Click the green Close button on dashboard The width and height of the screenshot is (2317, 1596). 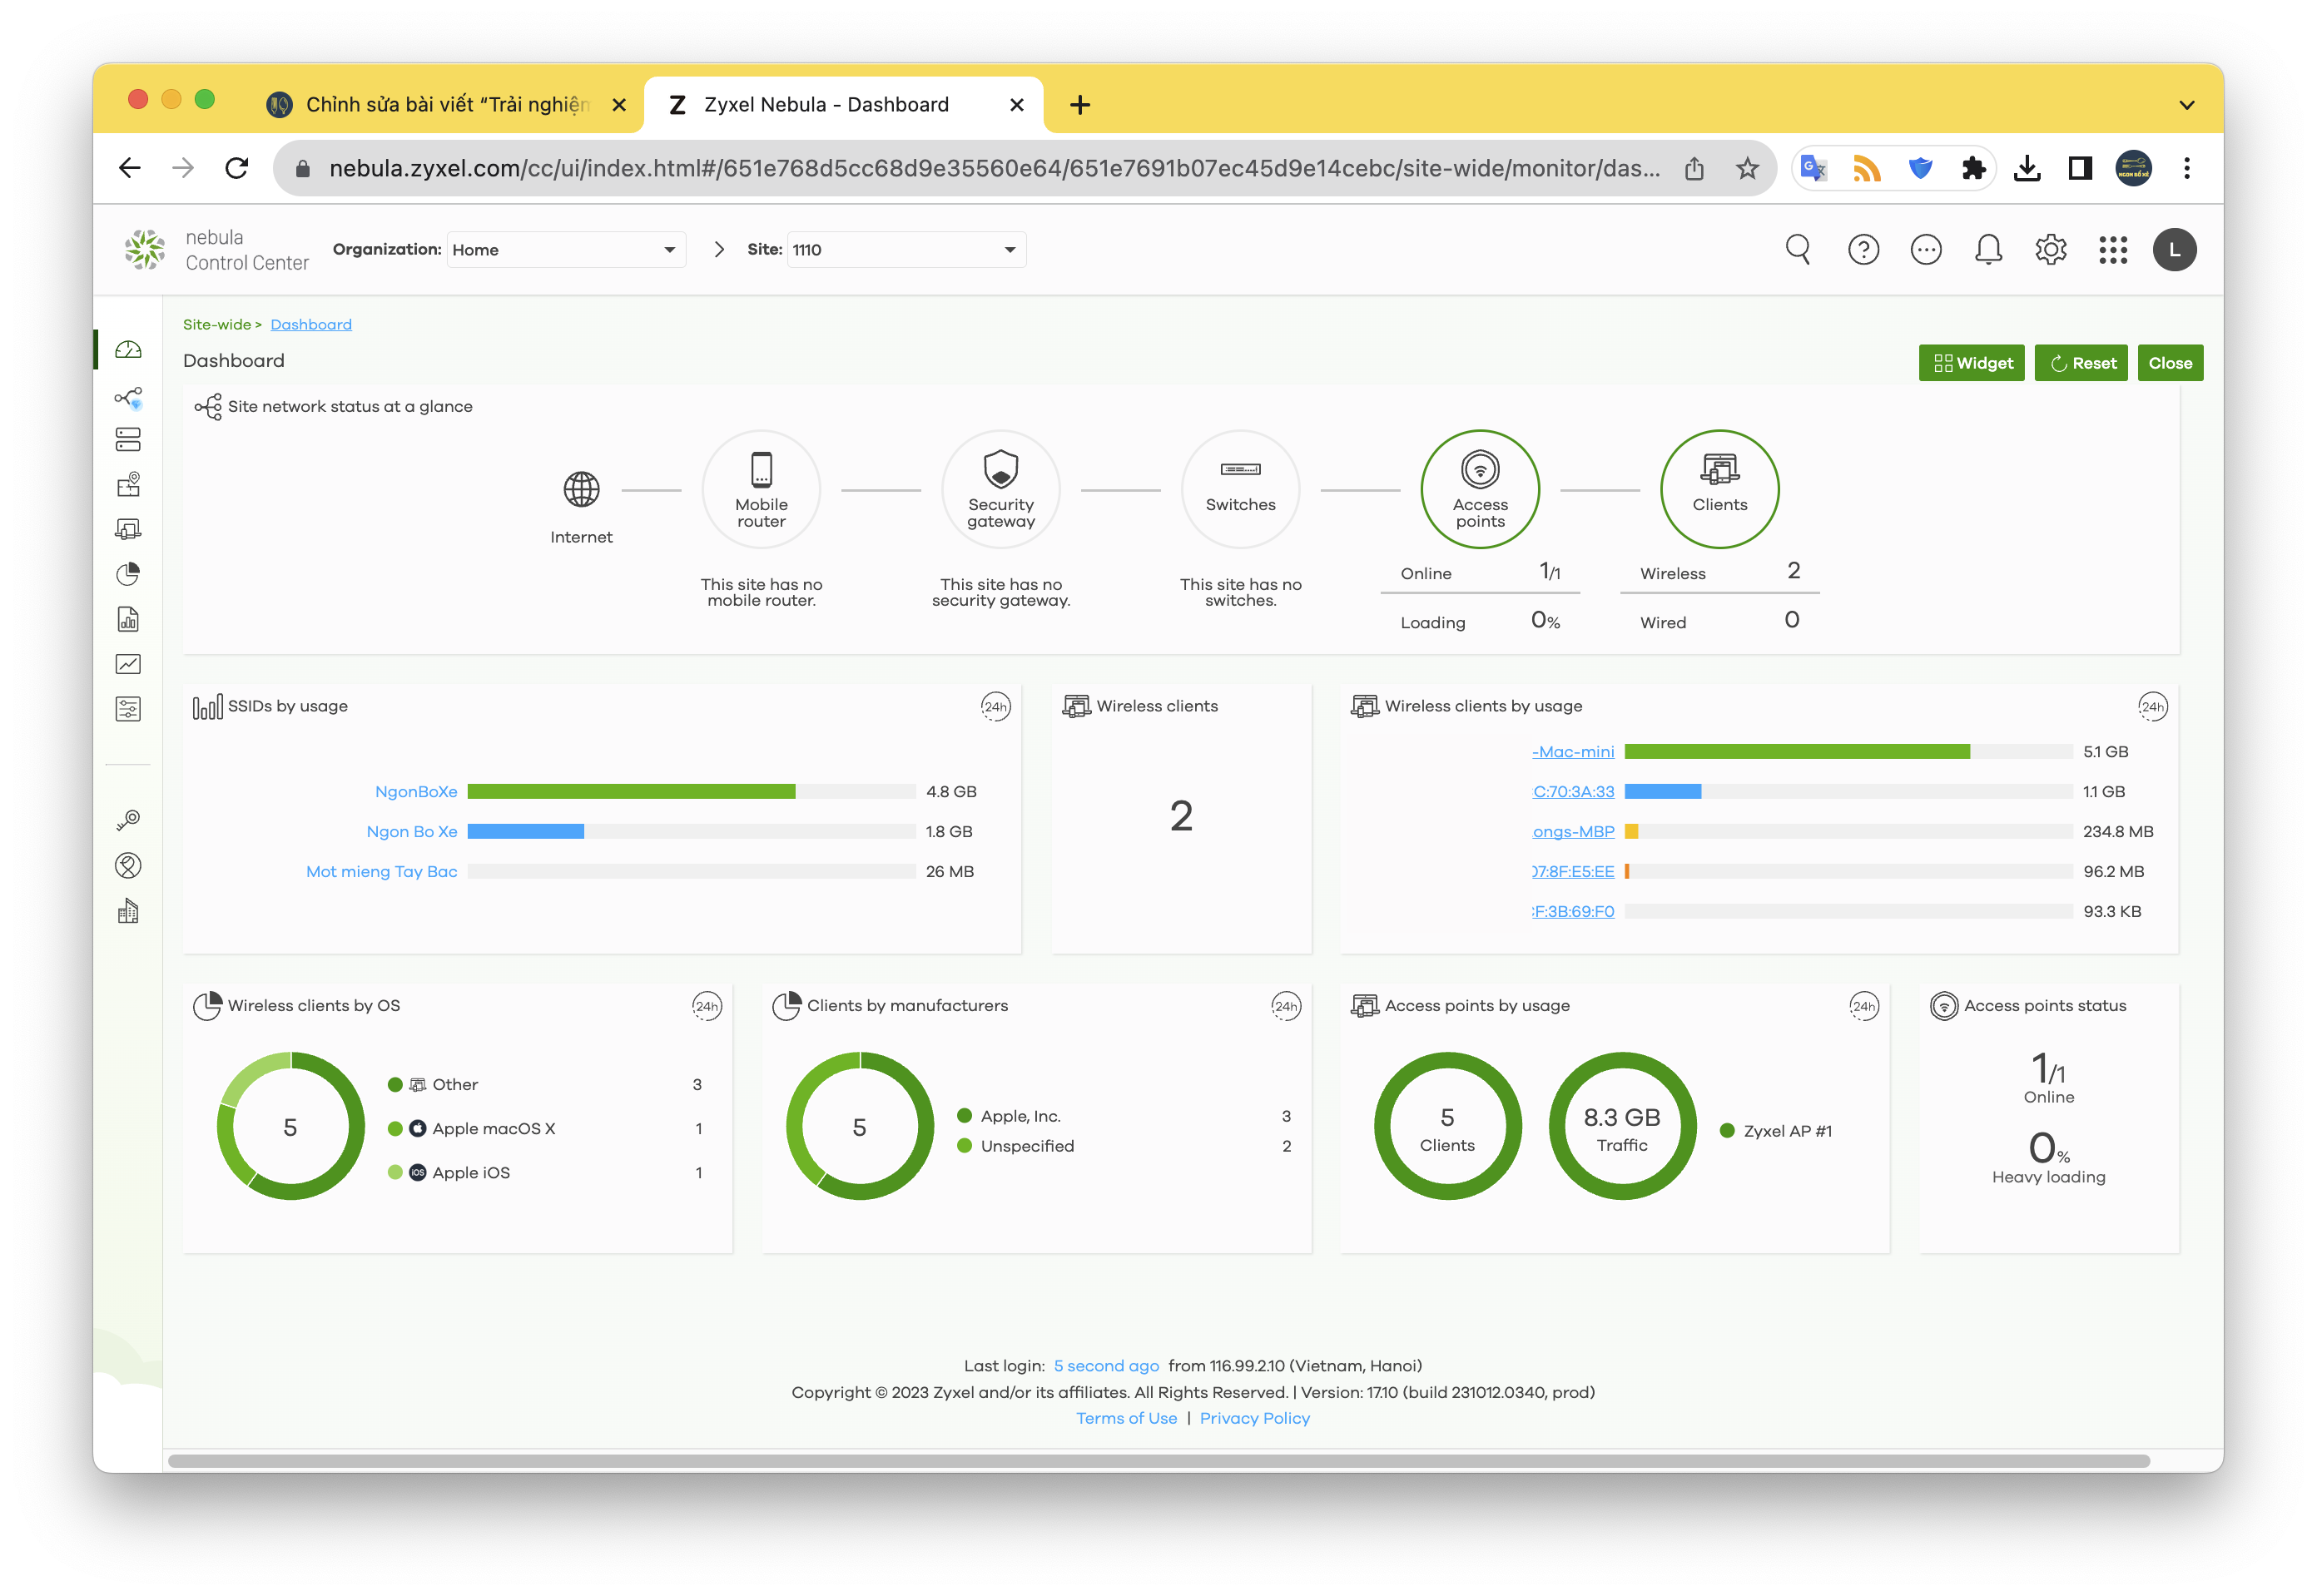point(2170,363)
